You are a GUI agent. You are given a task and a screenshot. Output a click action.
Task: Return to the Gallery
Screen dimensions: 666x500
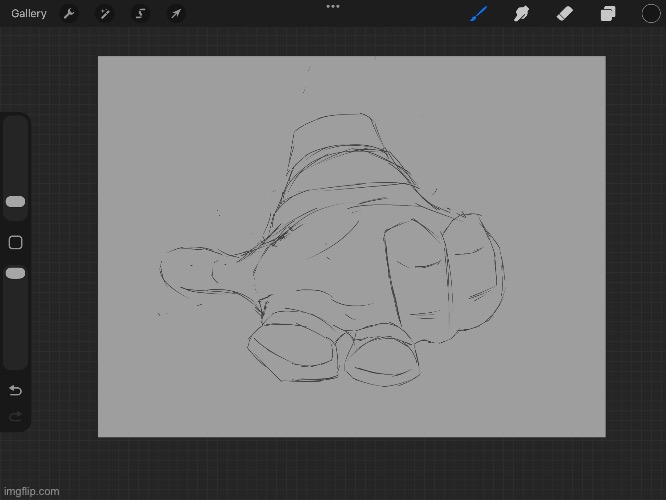click(29, 14)
